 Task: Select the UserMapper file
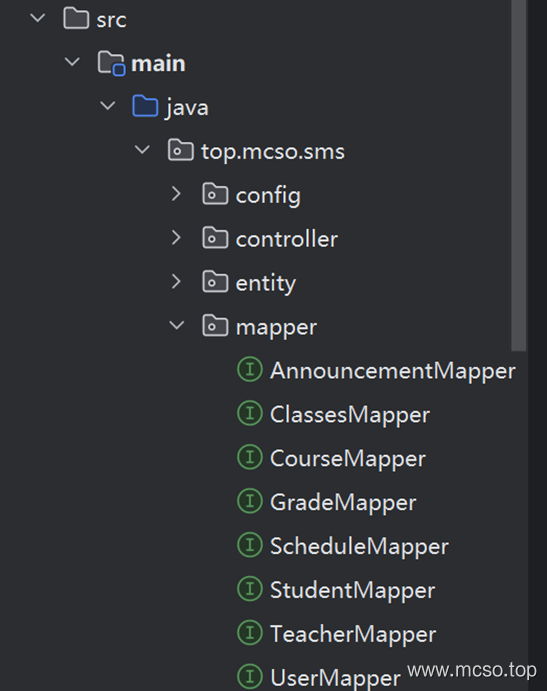pyautogui.click(x=335, y=678)
